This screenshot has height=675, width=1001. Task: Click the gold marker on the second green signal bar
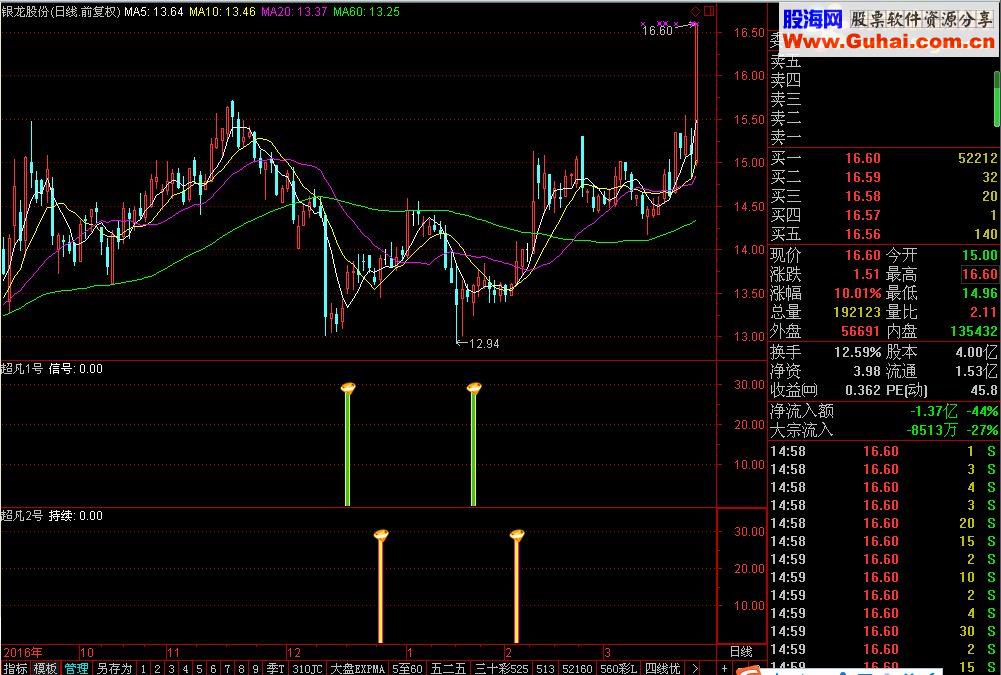pos(474,387)
